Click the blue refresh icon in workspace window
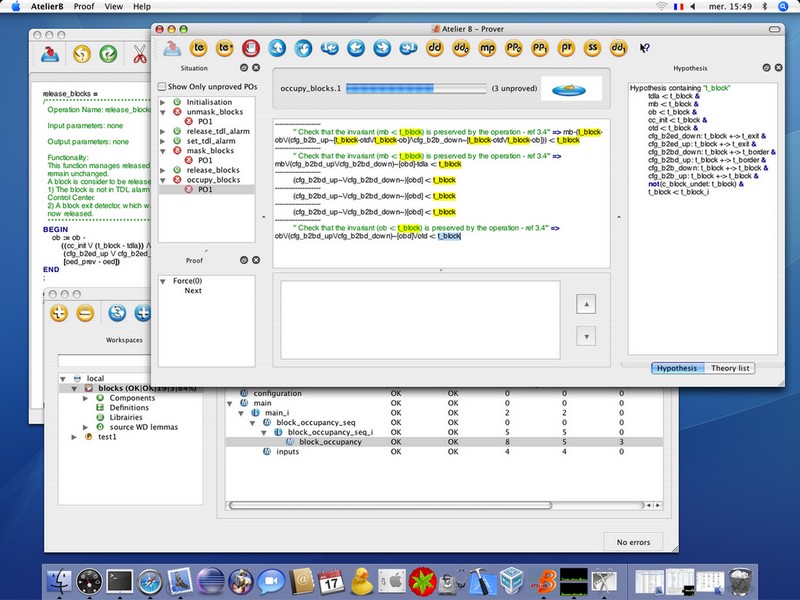This screenshot has height=600, width=800. 117,313
